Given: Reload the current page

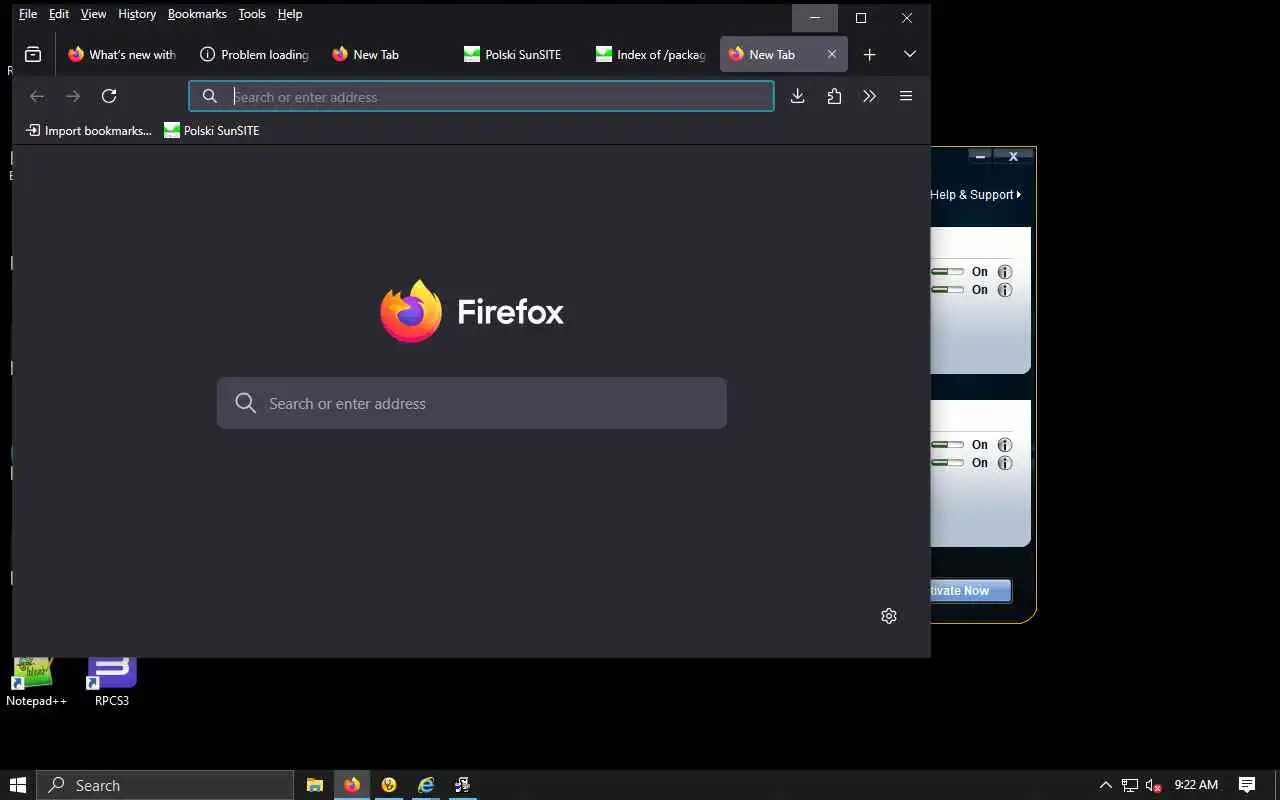Looking at the screenshot, I should click(x=109, y=96).
